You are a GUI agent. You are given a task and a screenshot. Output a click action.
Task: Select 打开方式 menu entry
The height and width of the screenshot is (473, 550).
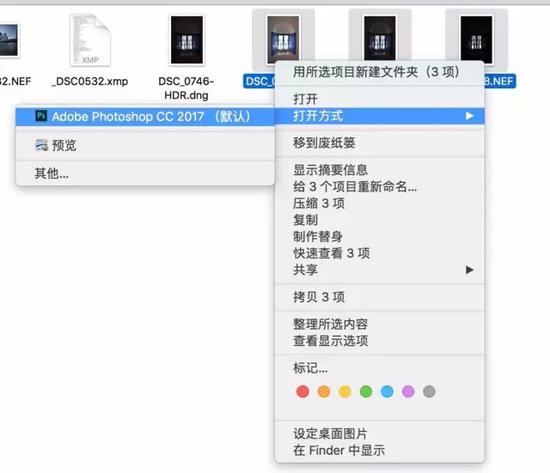click(x=380, y=116)
